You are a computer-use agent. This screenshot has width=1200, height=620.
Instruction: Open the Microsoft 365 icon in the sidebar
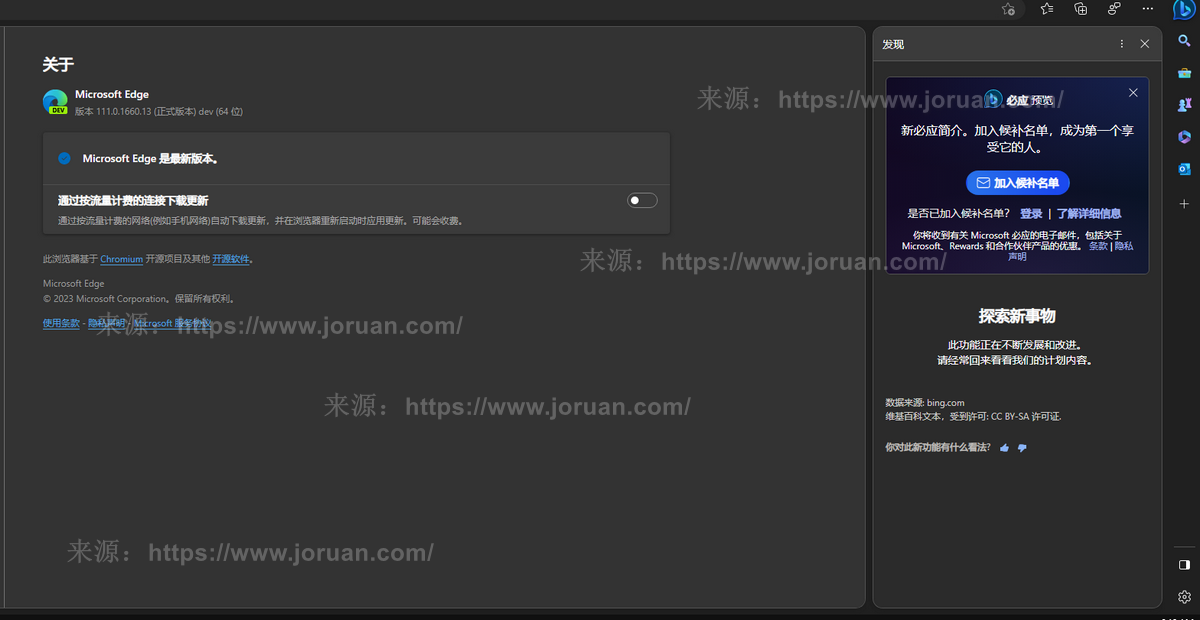[x=1184, y=137]
